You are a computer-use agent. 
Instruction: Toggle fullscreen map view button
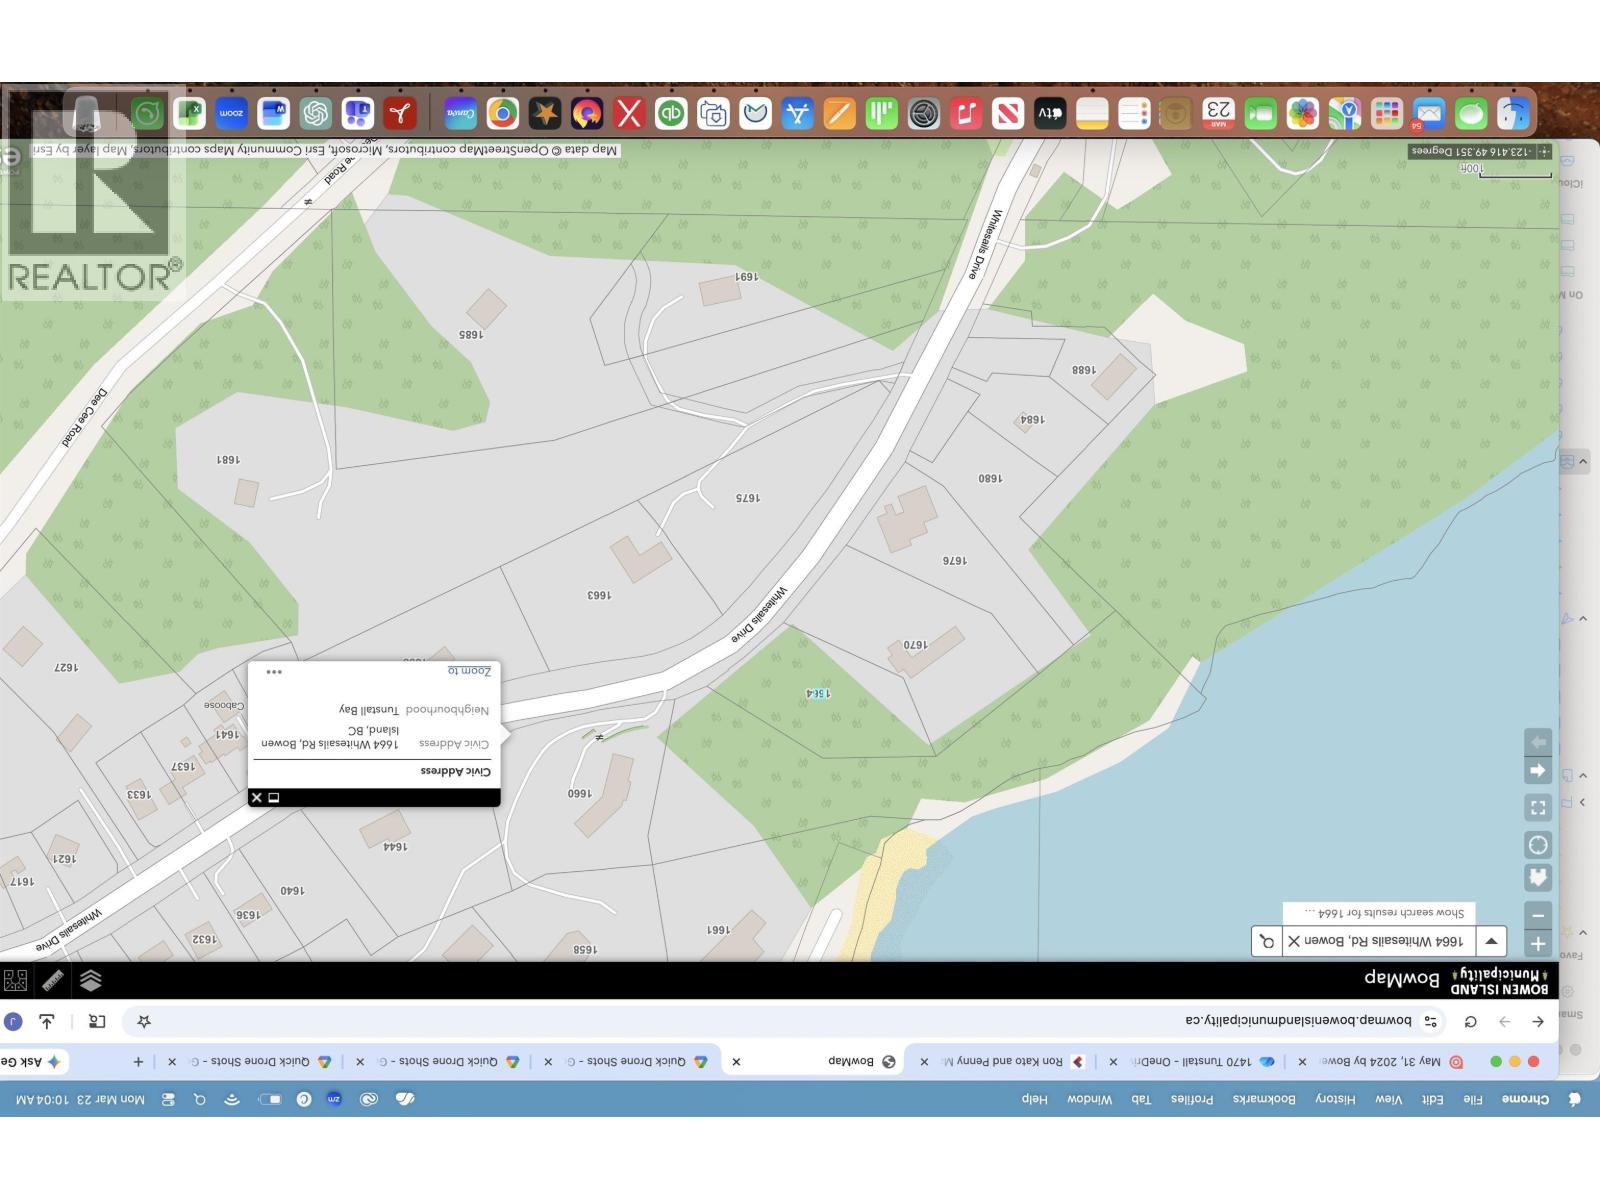[1538, 807]
